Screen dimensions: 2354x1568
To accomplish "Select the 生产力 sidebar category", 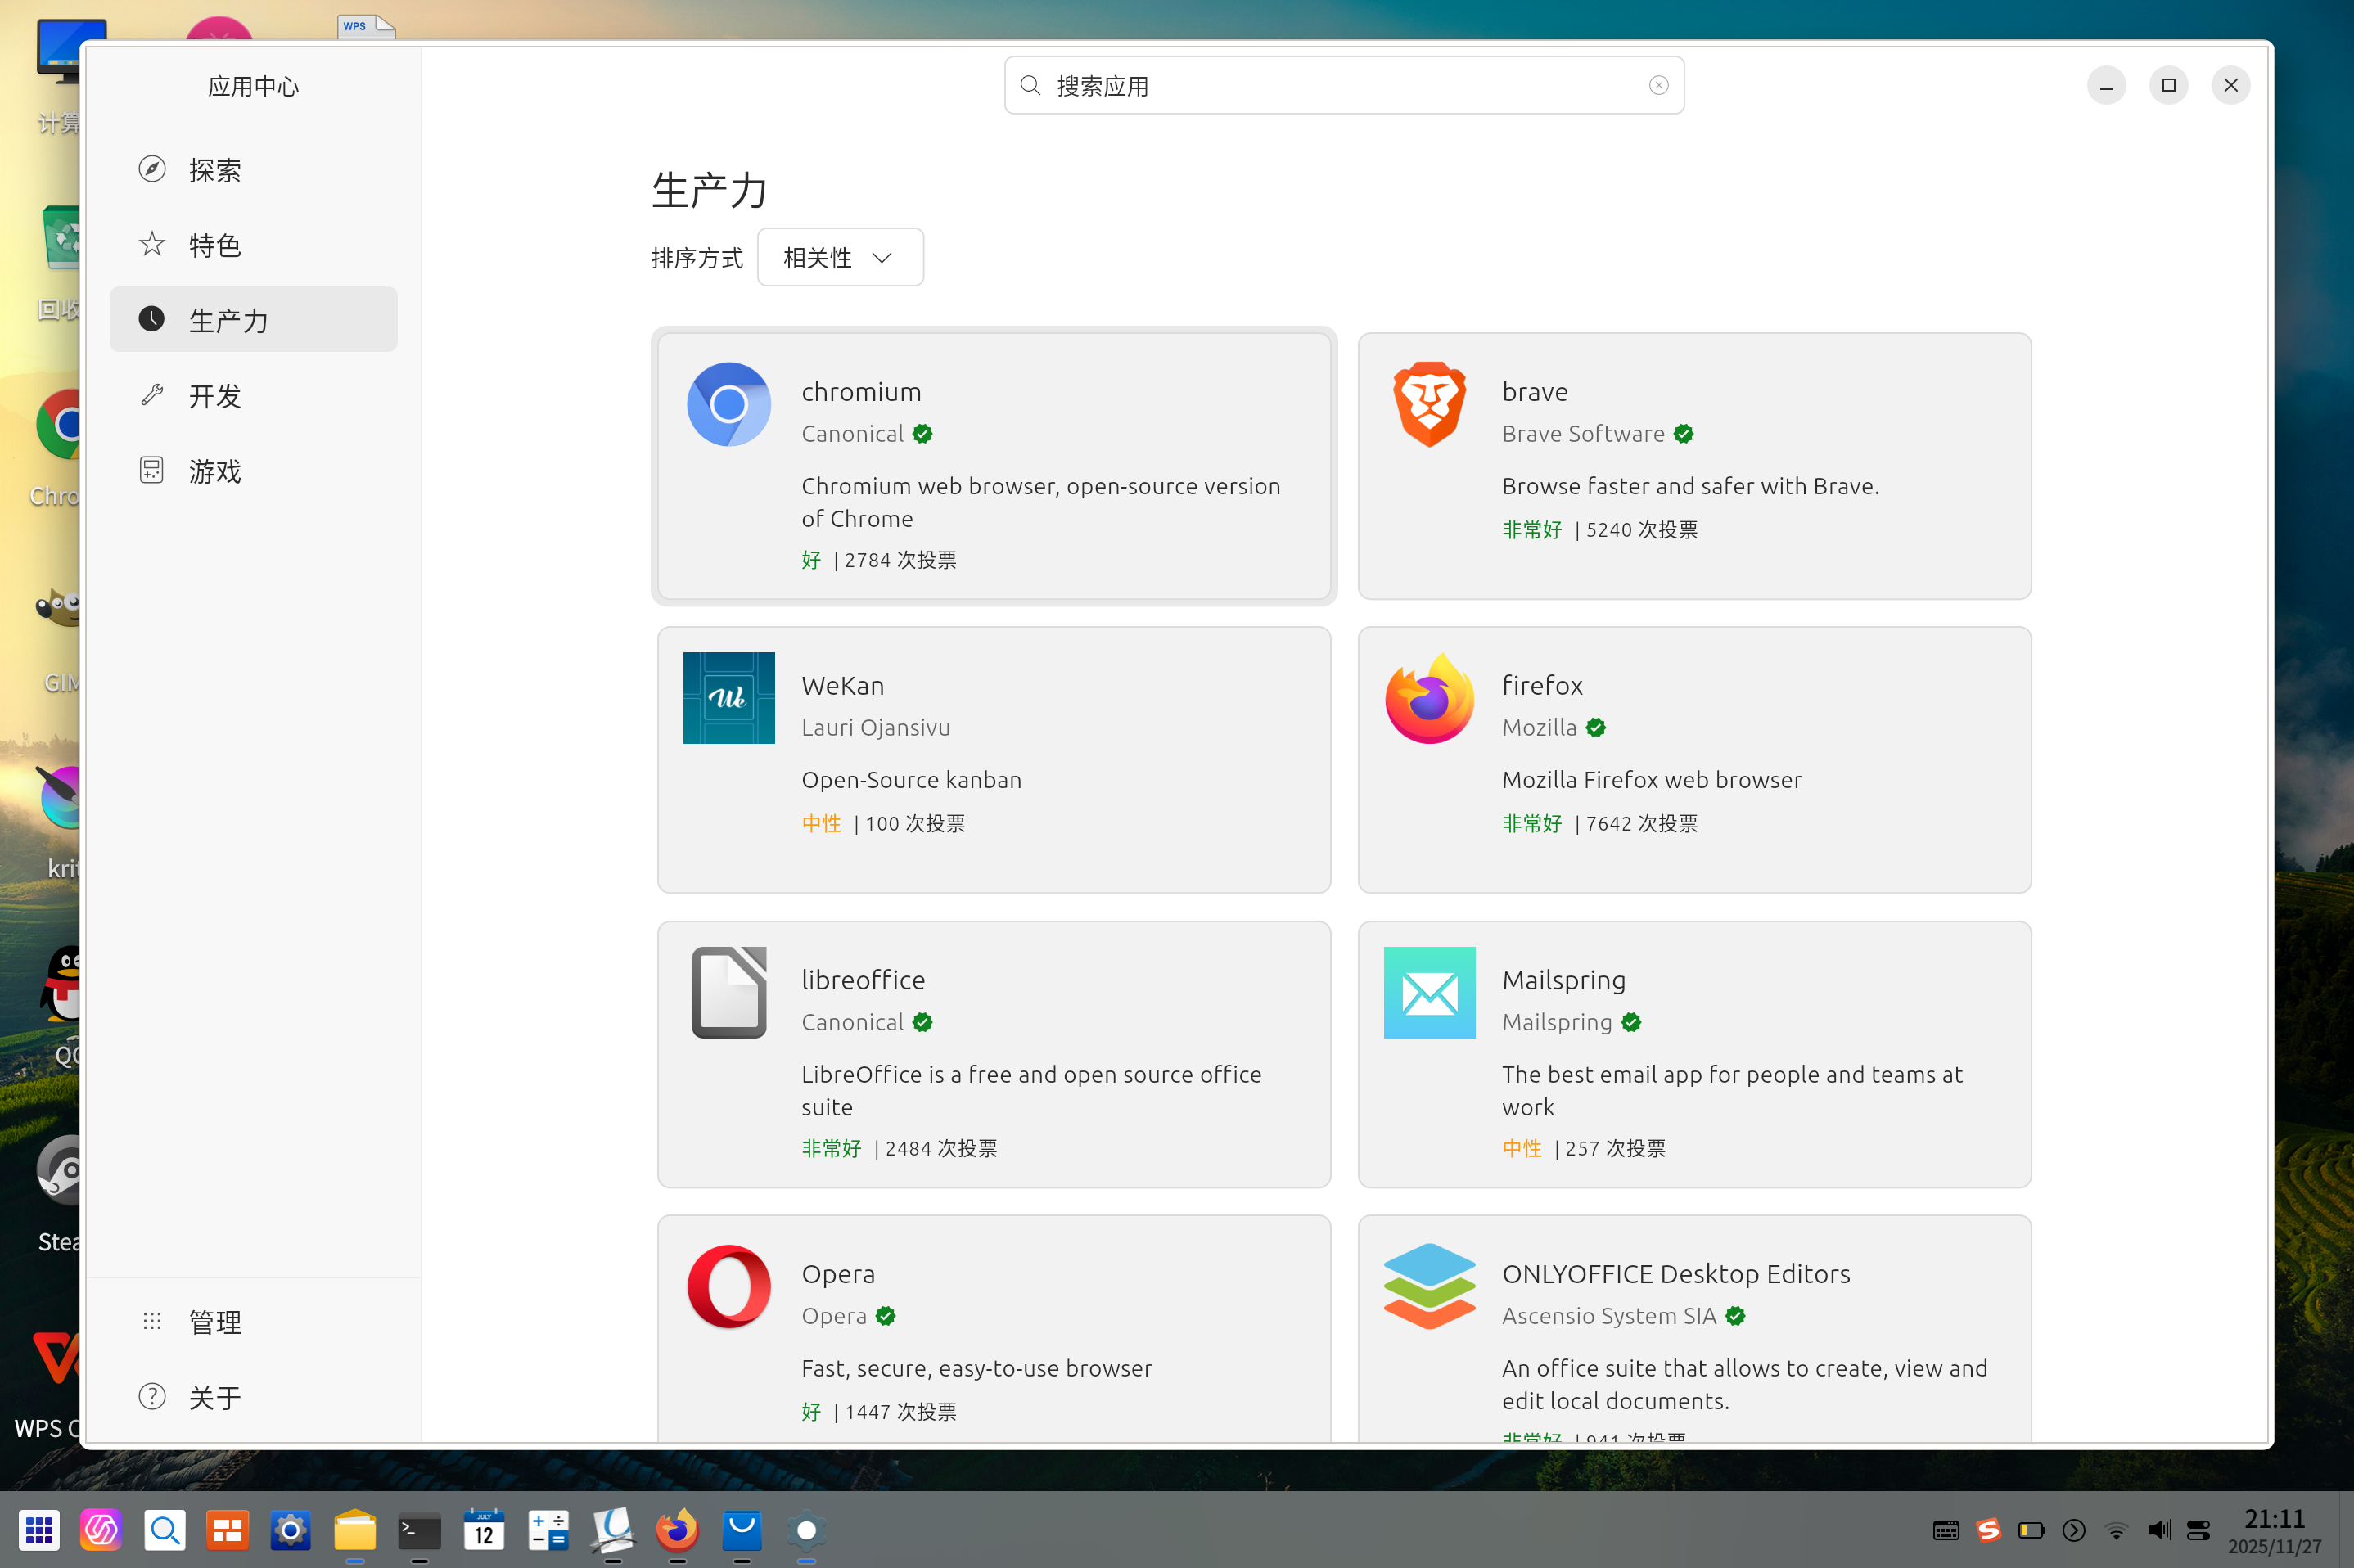I will coord(253,319).
